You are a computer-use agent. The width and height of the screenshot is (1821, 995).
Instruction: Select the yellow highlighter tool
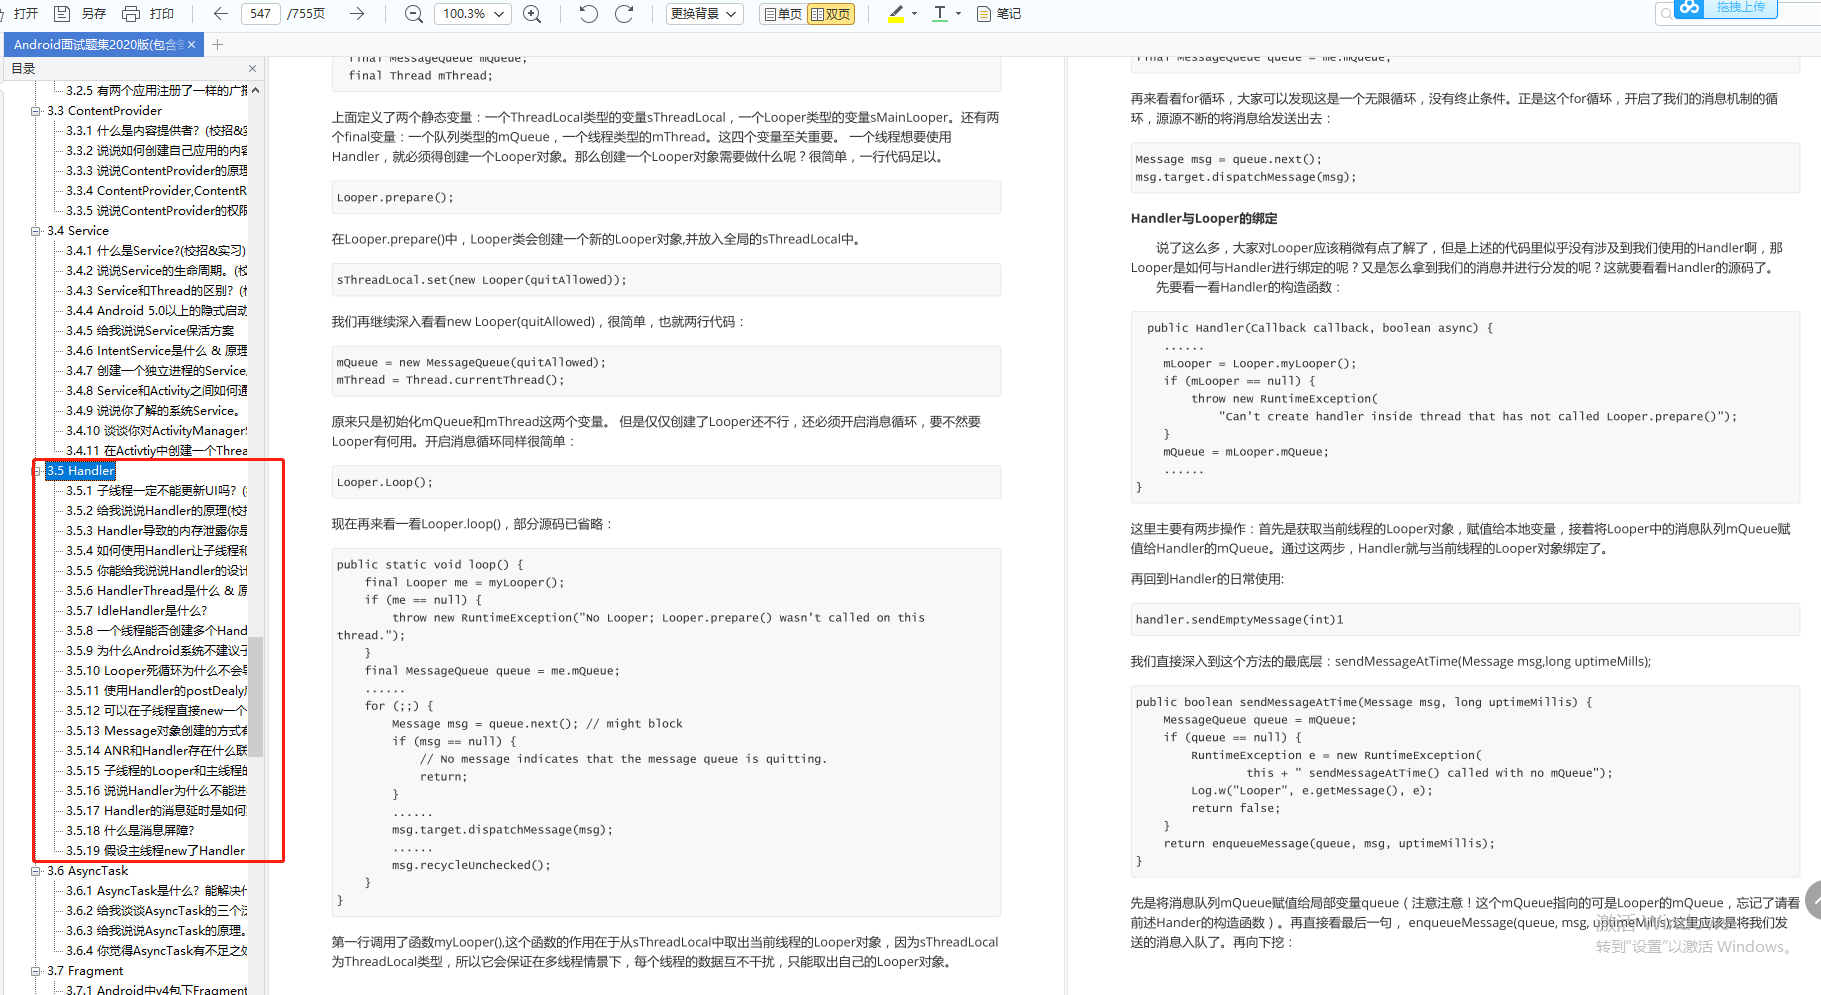(895, 14)
